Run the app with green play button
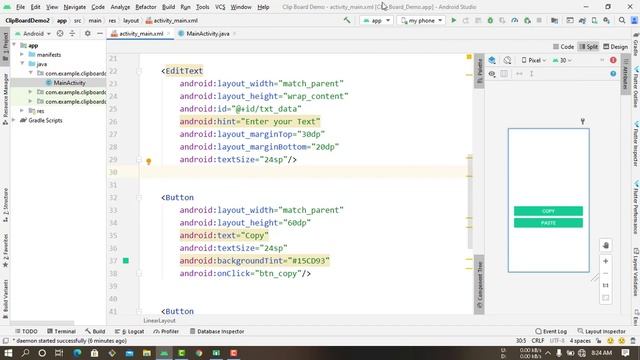The height and width of the screenshot is (360, 640). (x=453, y=20)
